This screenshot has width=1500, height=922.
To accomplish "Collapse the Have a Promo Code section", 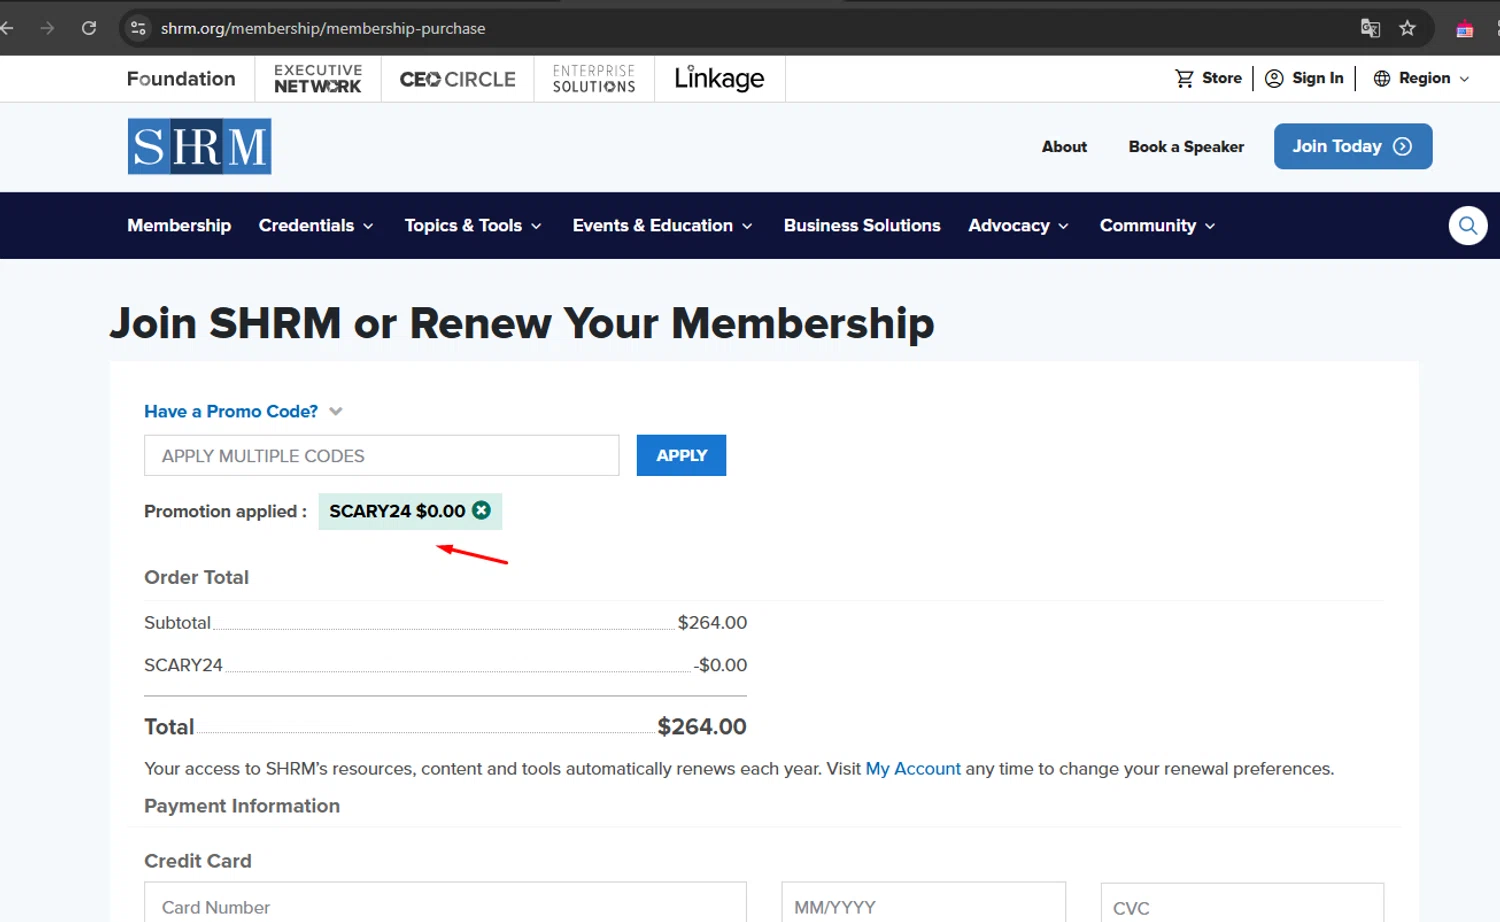I will tap(336, 411).
